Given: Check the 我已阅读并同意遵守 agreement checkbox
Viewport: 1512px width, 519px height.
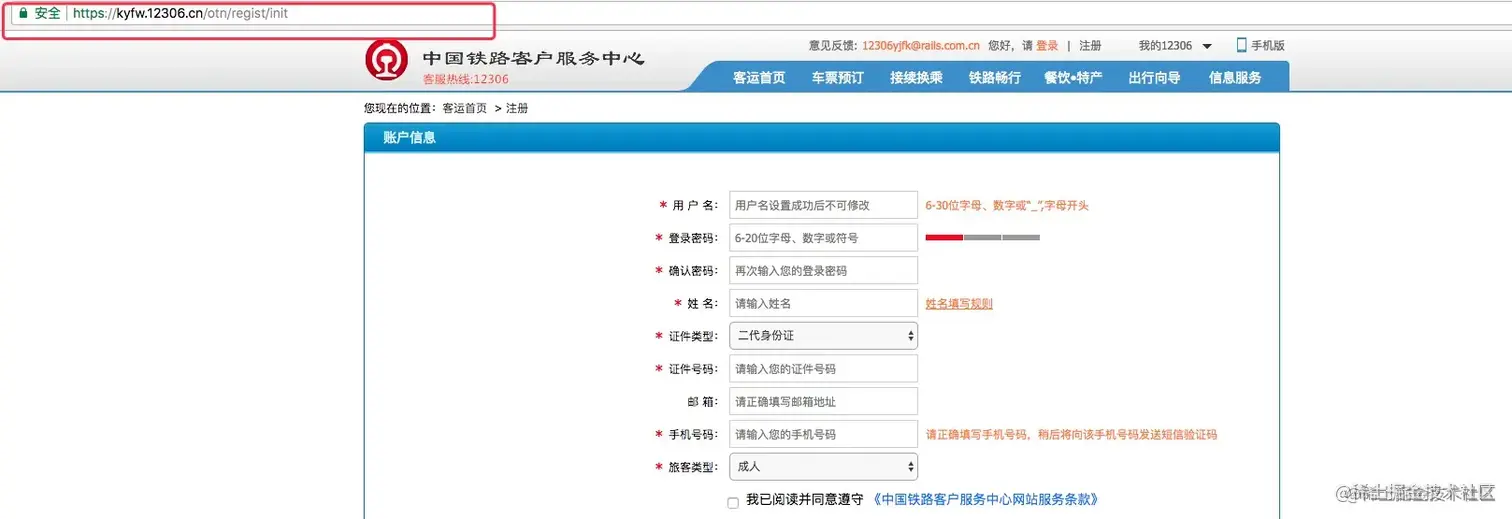Looking at the screenshot, I should click(x=733, y=502).
